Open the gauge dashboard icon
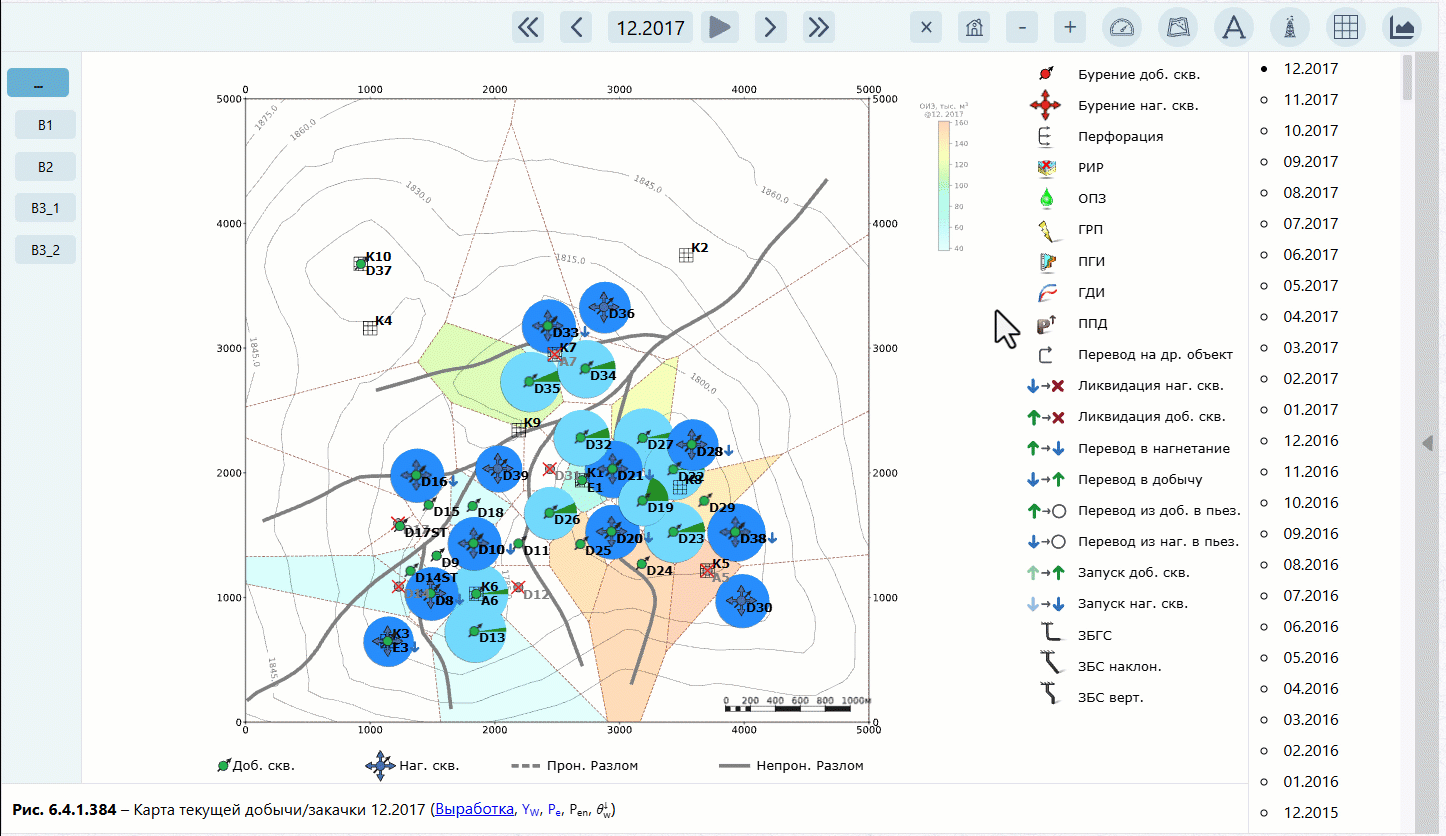Viewport: 1446px width, 836px height. pos(1122,27)
